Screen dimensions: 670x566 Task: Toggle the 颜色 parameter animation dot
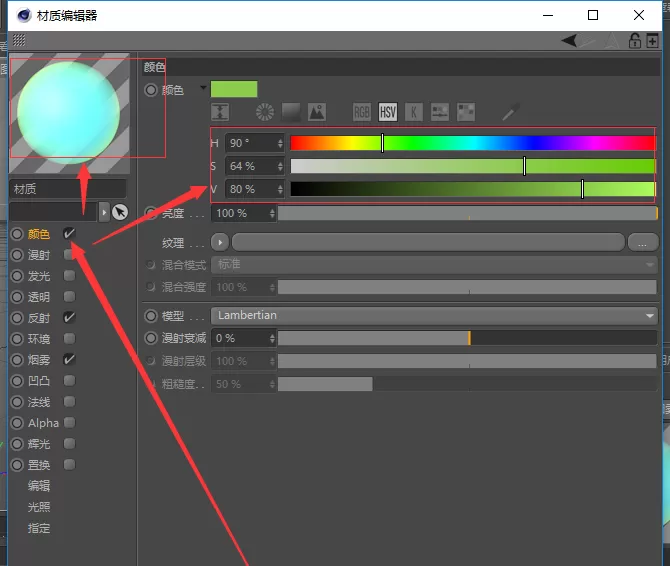pyautogui.click(x=151, y=90)
